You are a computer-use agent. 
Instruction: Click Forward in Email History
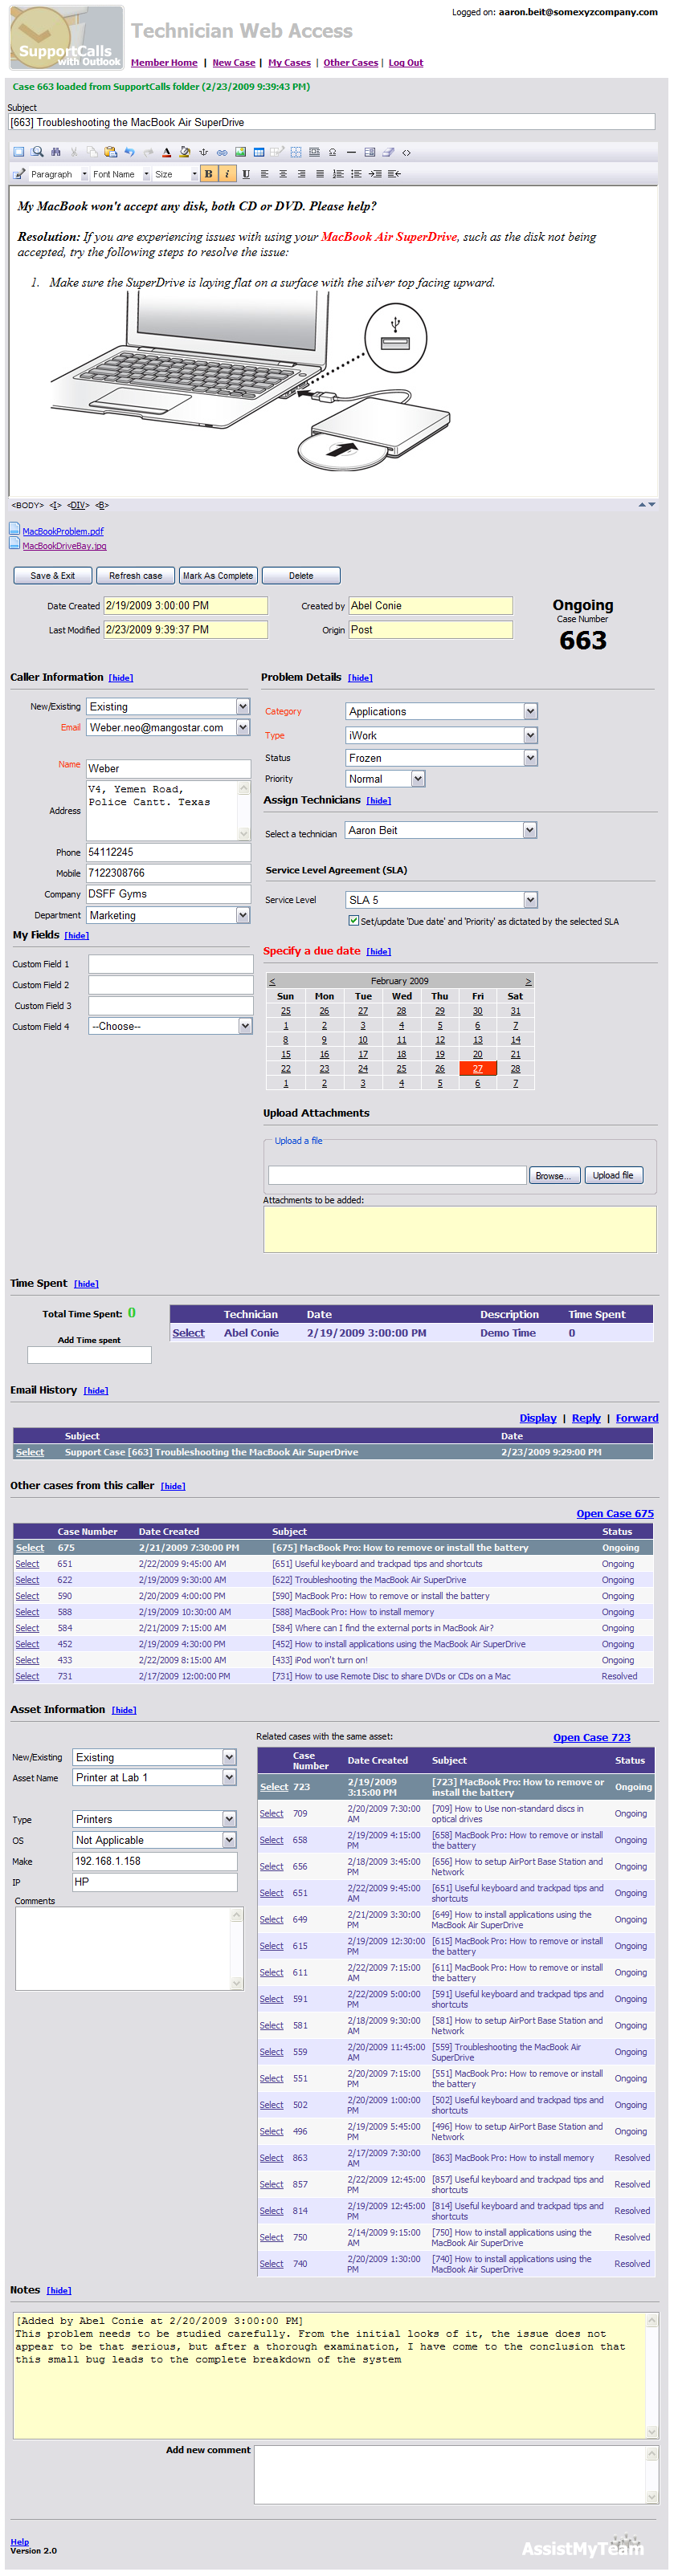click(x=637, y=1418)
